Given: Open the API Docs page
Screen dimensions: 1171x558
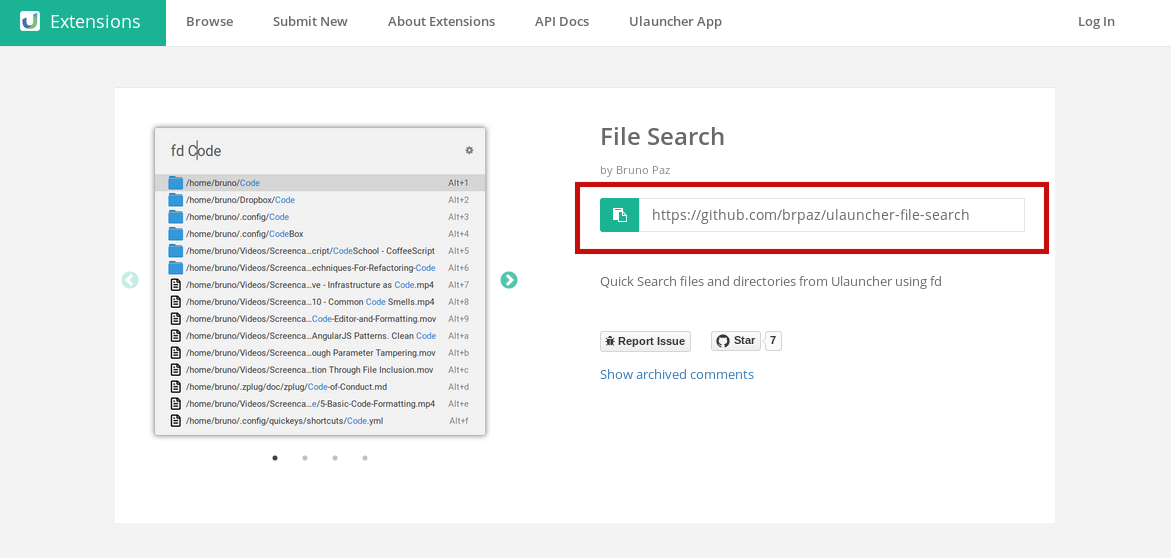Looking at the screenshot, I should (x=561, y=22).
